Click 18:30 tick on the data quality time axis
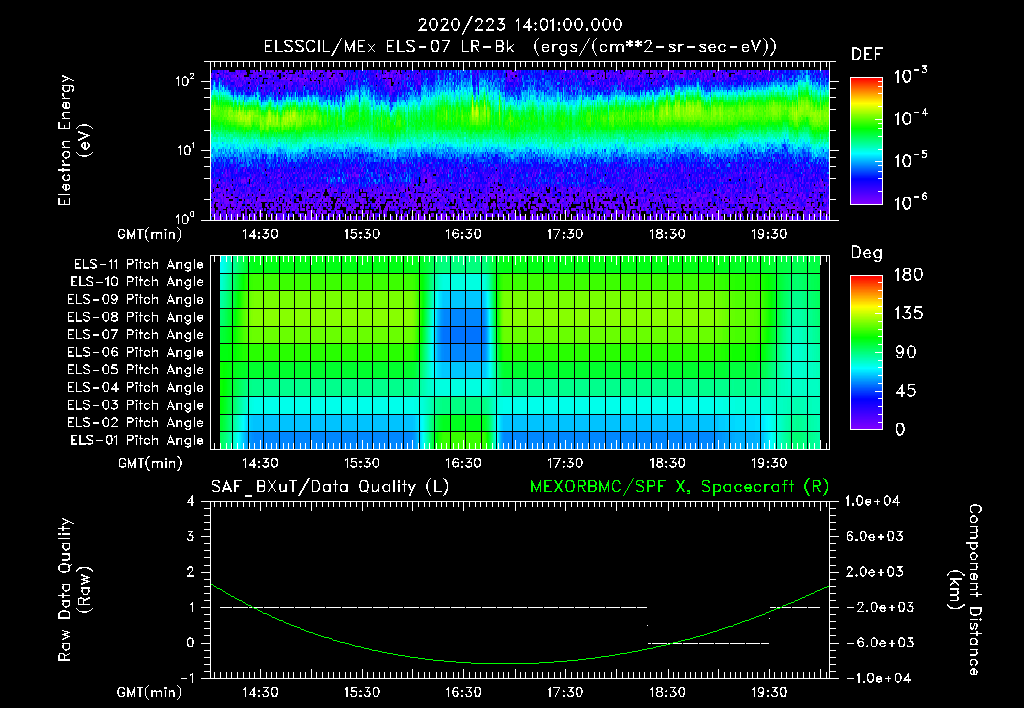The image size is (1024, 708). click(667, 692)
